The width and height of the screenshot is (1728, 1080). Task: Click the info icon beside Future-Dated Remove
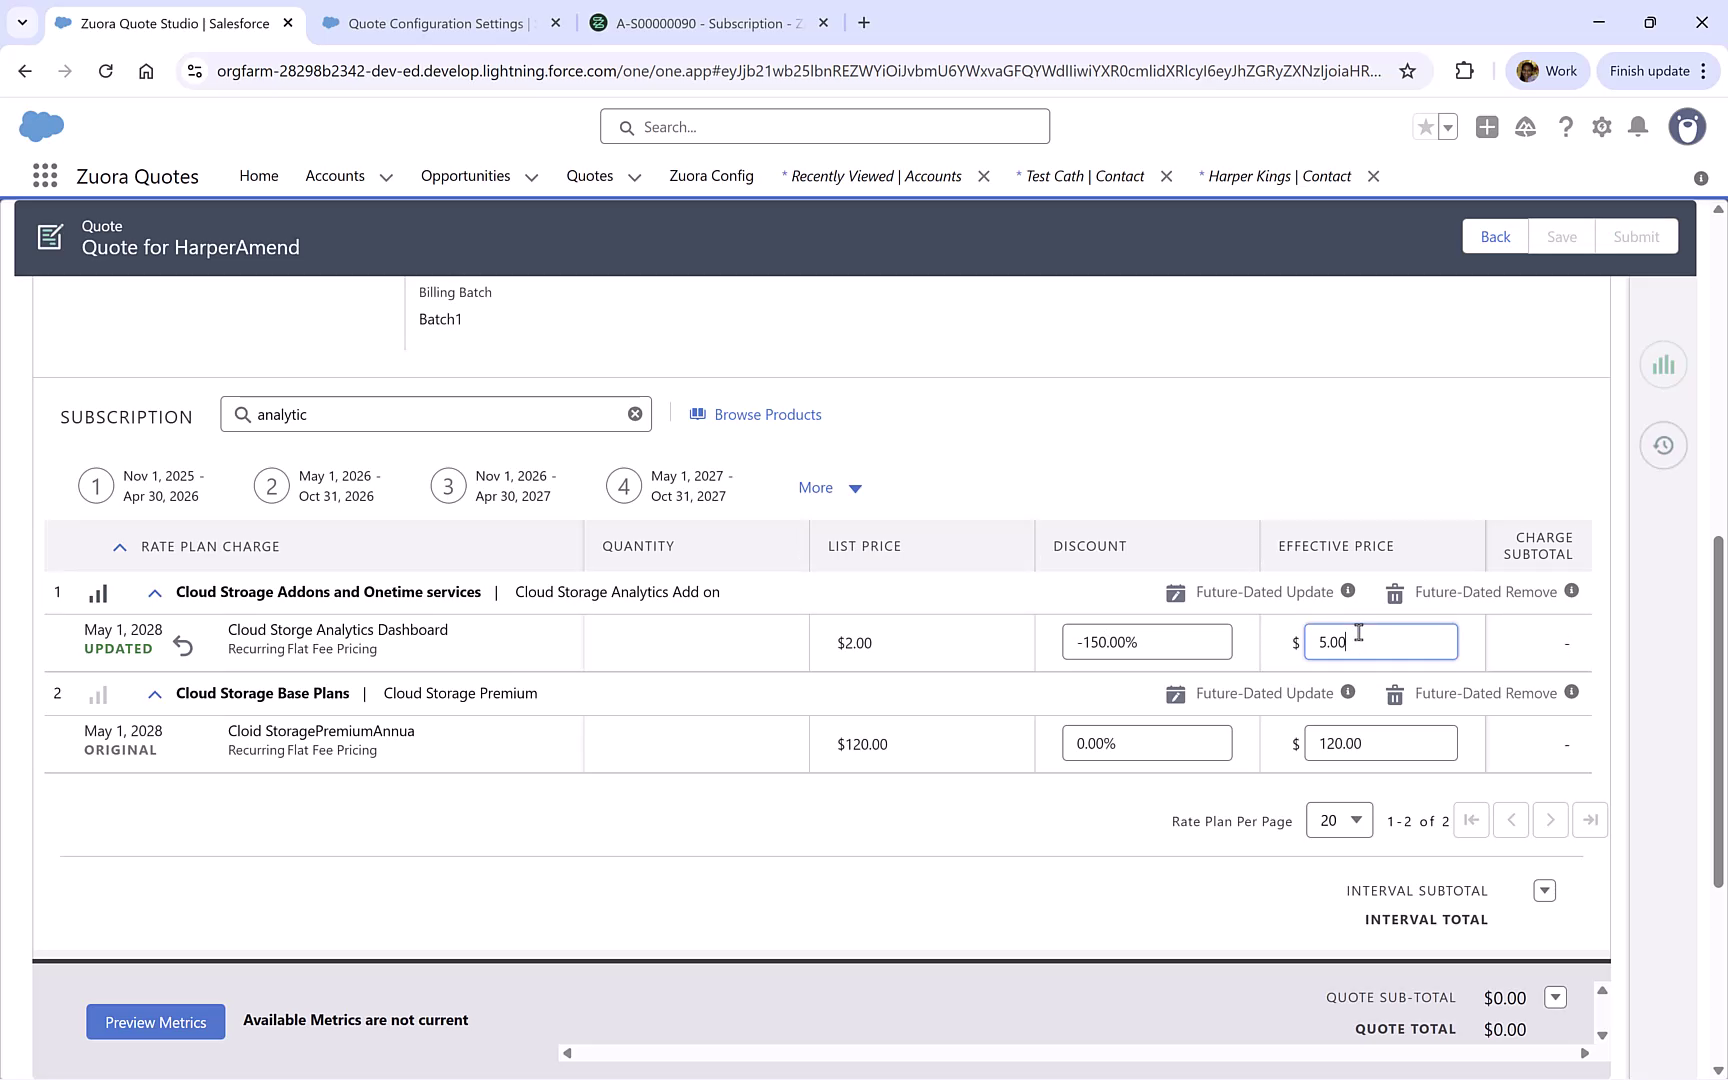(1571, 592)
